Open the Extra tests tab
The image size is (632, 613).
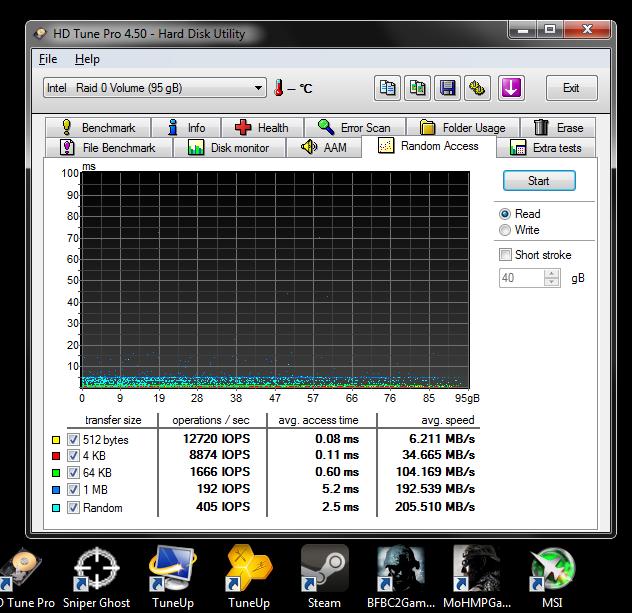point(547,148)
